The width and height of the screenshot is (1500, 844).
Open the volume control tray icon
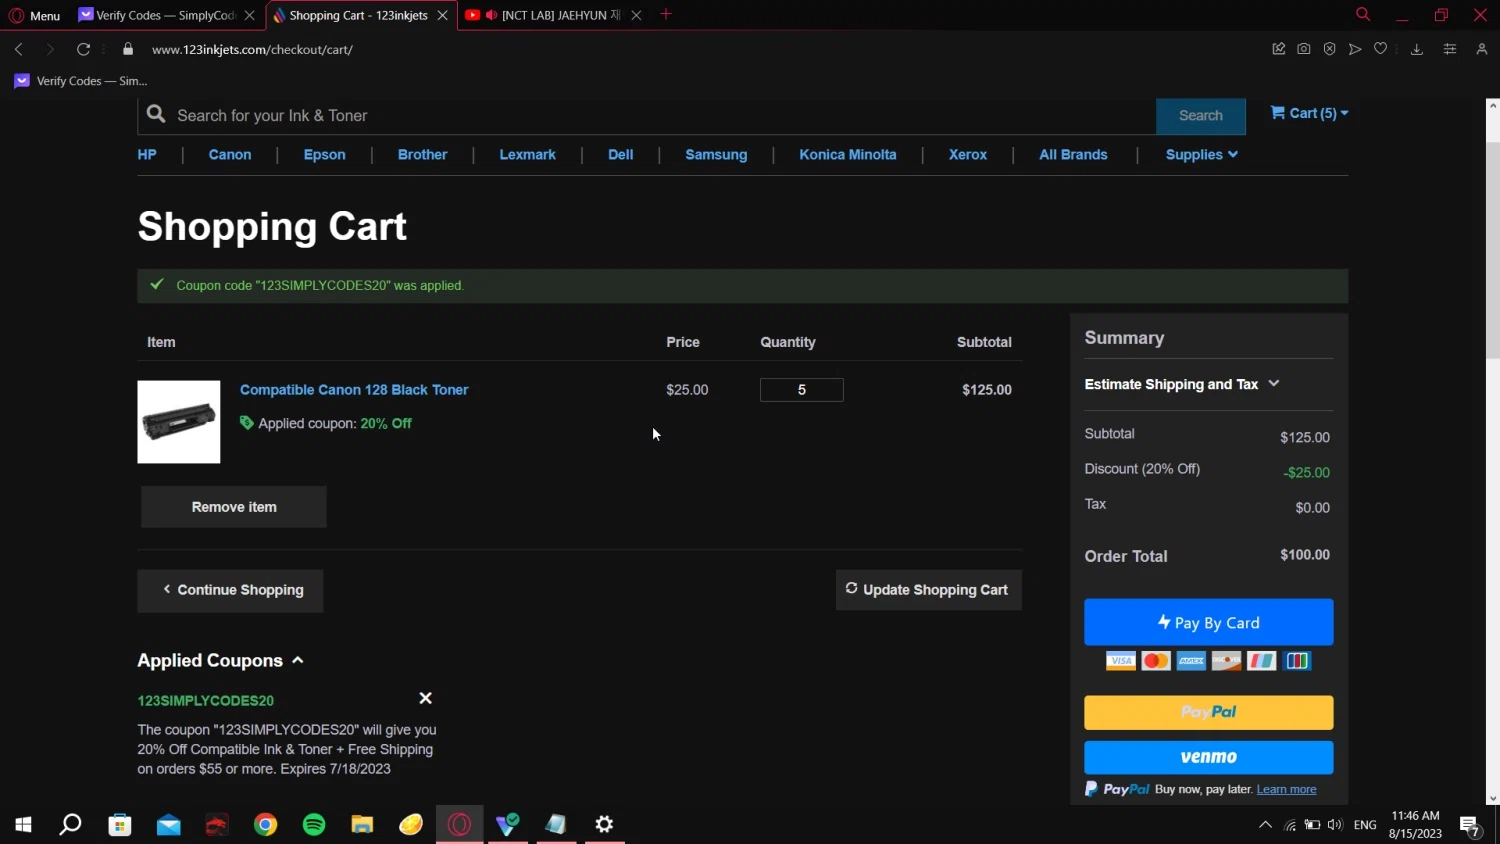[1335, 825]
